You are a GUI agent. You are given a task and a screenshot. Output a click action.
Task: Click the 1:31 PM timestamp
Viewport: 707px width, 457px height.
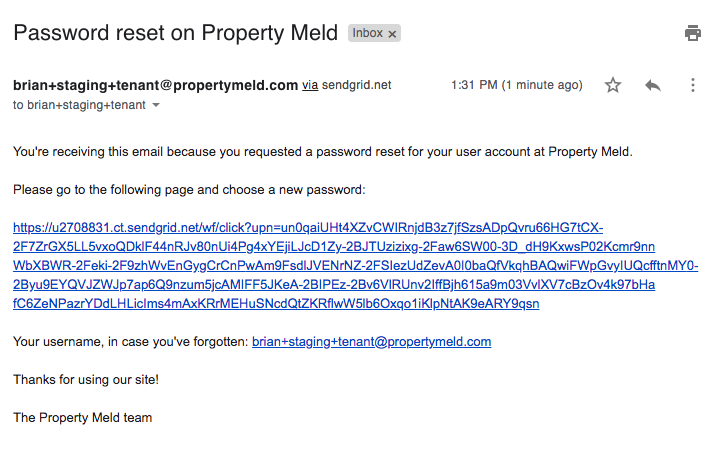[516, 86]
